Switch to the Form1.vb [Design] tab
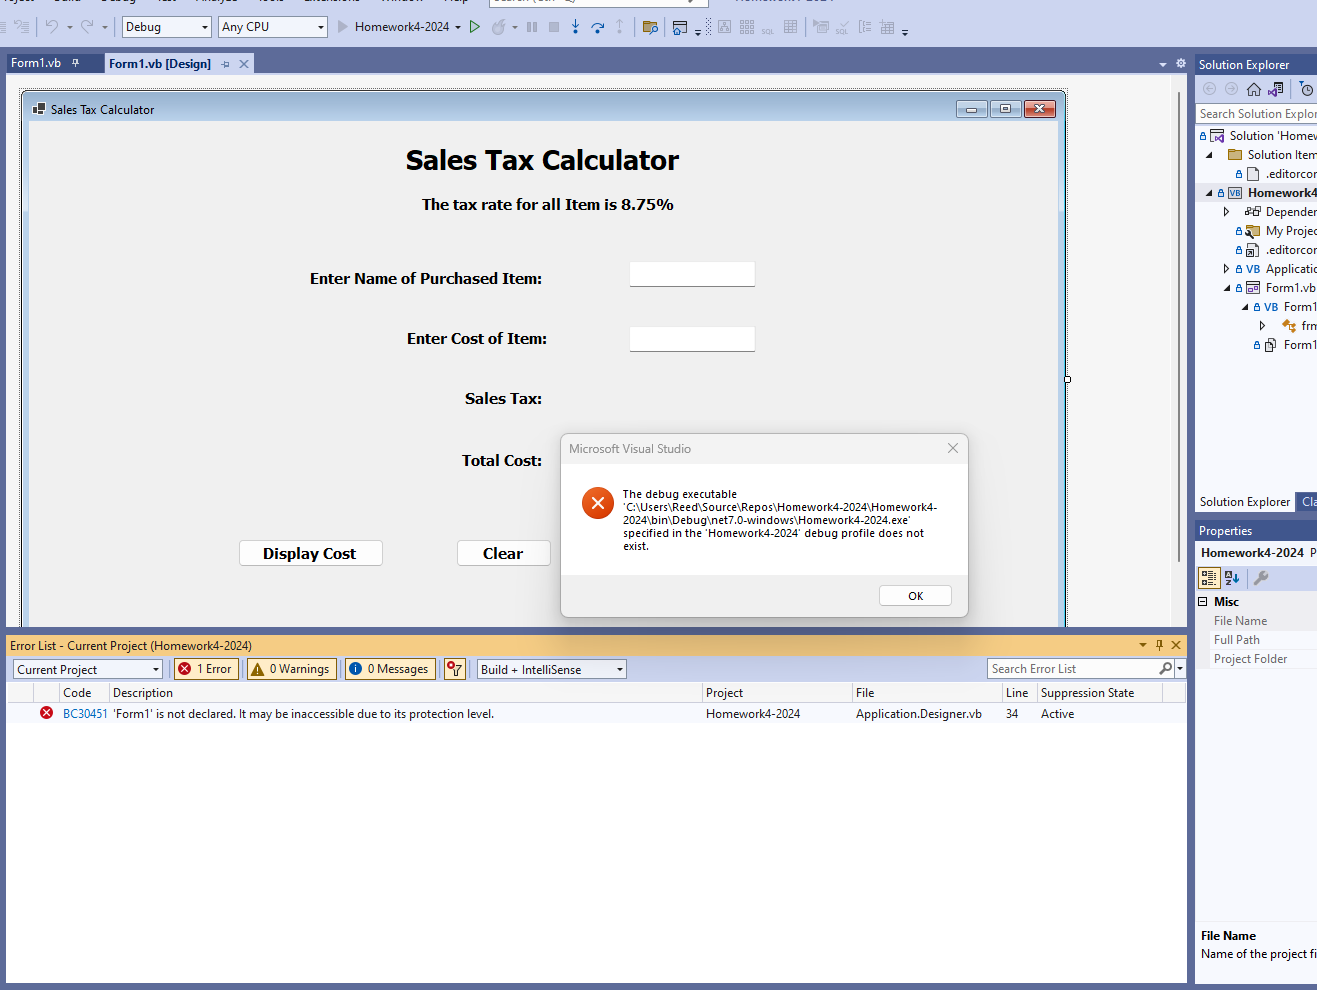The height and width of the screenshot is (990, 1317). 160,64
